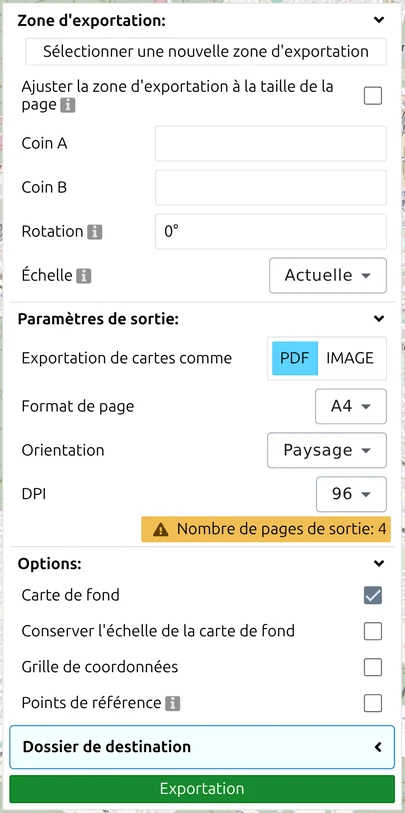
Task: Expand the Dossier de destination panel
Action: pyautogui.click(x=202, y=747)
